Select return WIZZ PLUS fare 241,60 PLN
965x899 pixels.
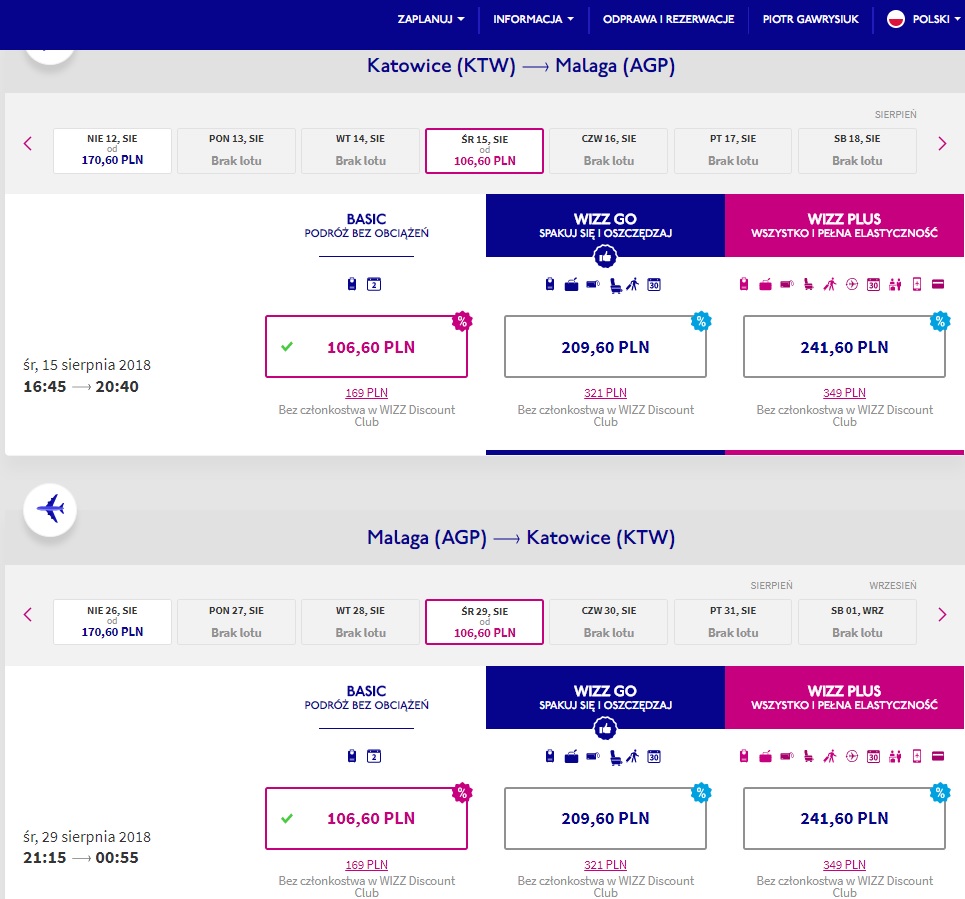pos(844,818)
